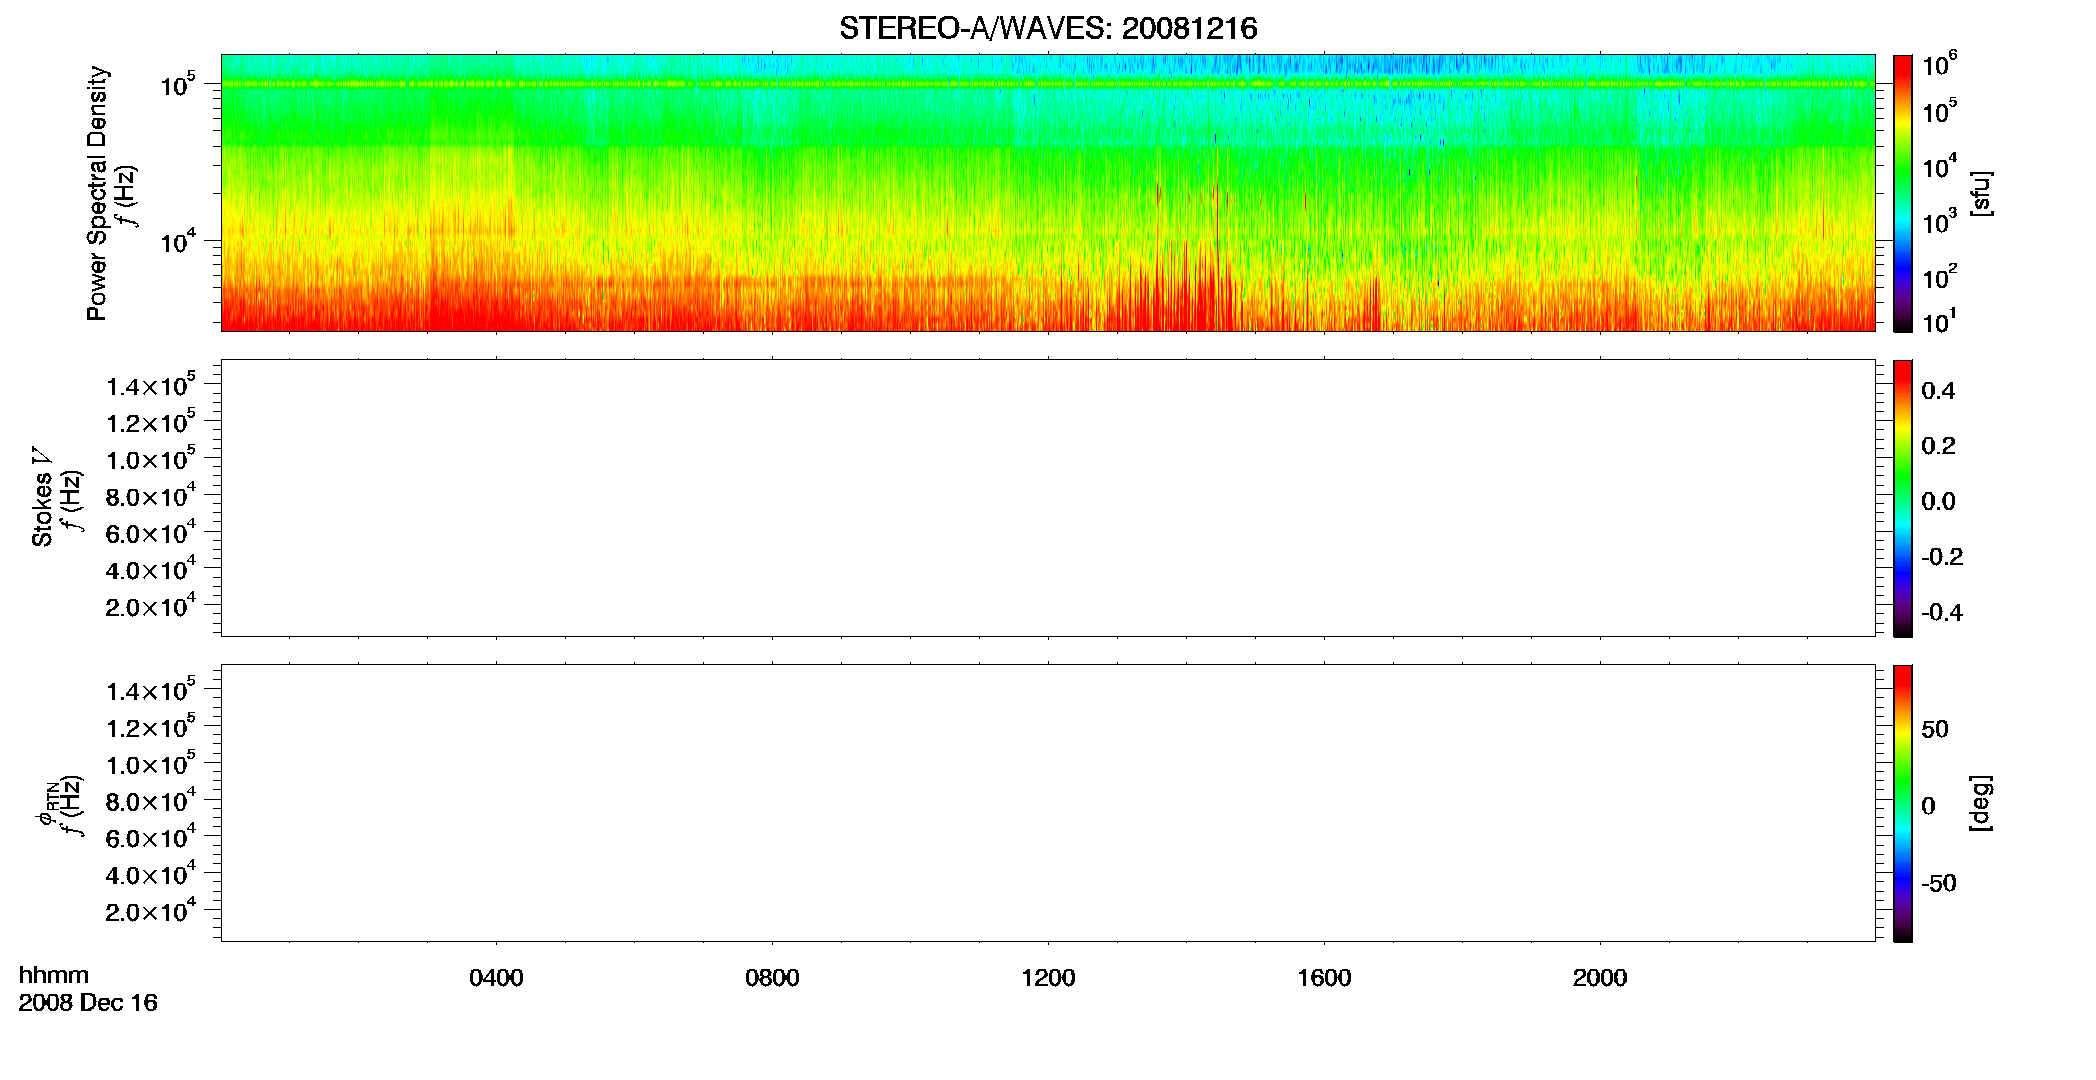The height and width of the screenshot is (1080, 2096).
Task: Click the 8.0×10^4 tick in phi RTN panel
Action: tap(151, 801)
